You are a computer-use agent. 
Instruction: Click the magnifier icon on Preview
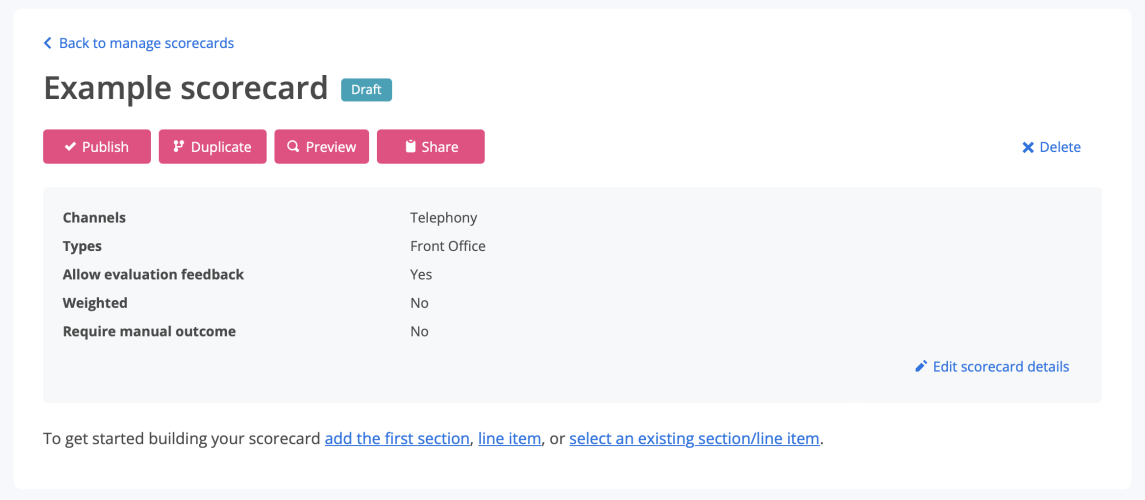pyautogui.click(x=293, y=147)
